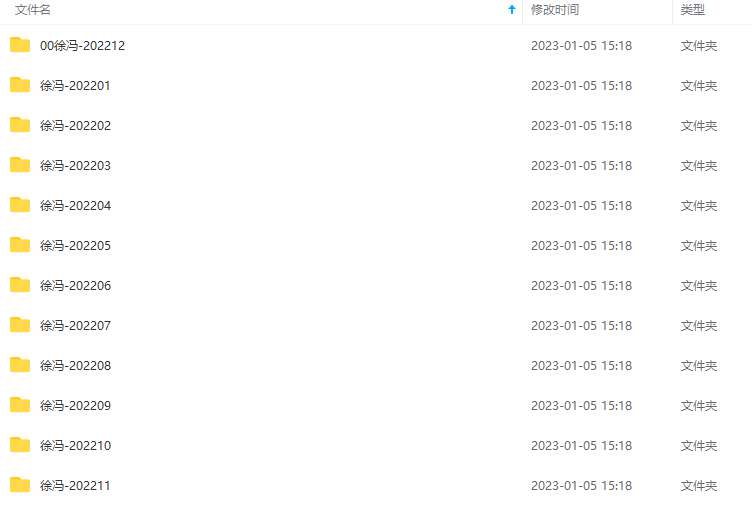
Task: Open the 徐冯-202210 folder name
Action: pos(75,446)
